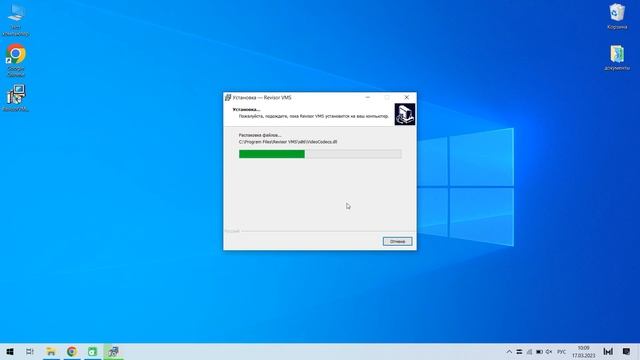The image size is (640, 360).
Task: Select the videoCodecs.dll file path text
Action: (288, 142)
